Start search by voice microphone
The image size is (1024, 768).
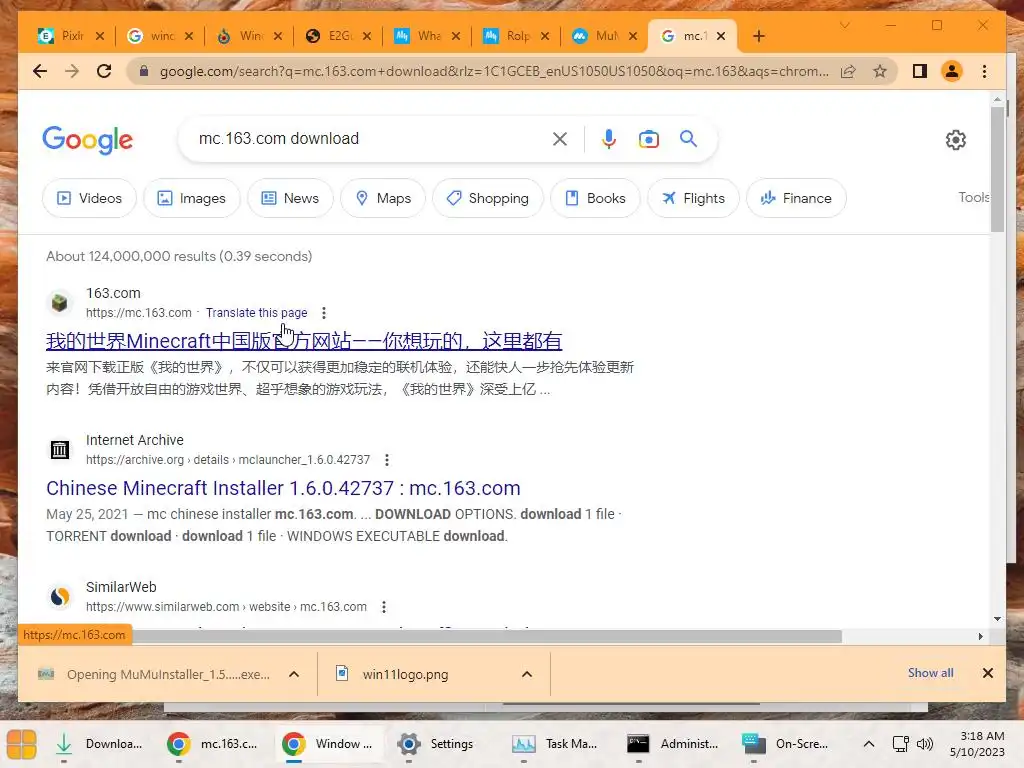click(x=609, y=139)
